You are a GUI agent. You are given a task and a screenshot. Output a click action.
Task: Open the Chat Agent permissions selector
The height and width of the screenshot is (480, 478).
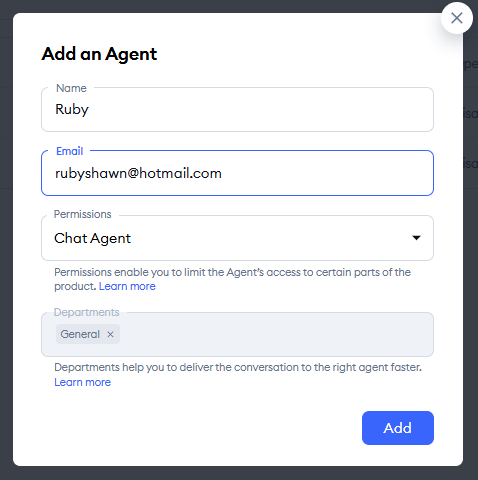[x=237, y=238]
